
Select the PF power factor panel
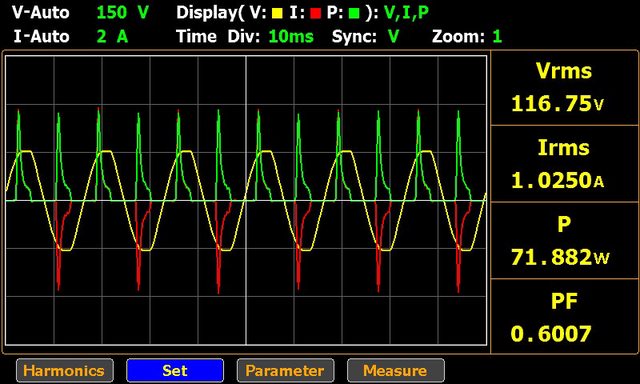[564, 317]
